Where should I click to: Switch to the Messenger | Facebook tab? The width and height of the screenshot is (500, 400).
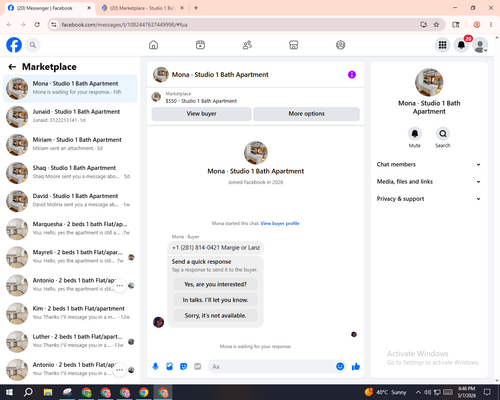click(49, 8)
